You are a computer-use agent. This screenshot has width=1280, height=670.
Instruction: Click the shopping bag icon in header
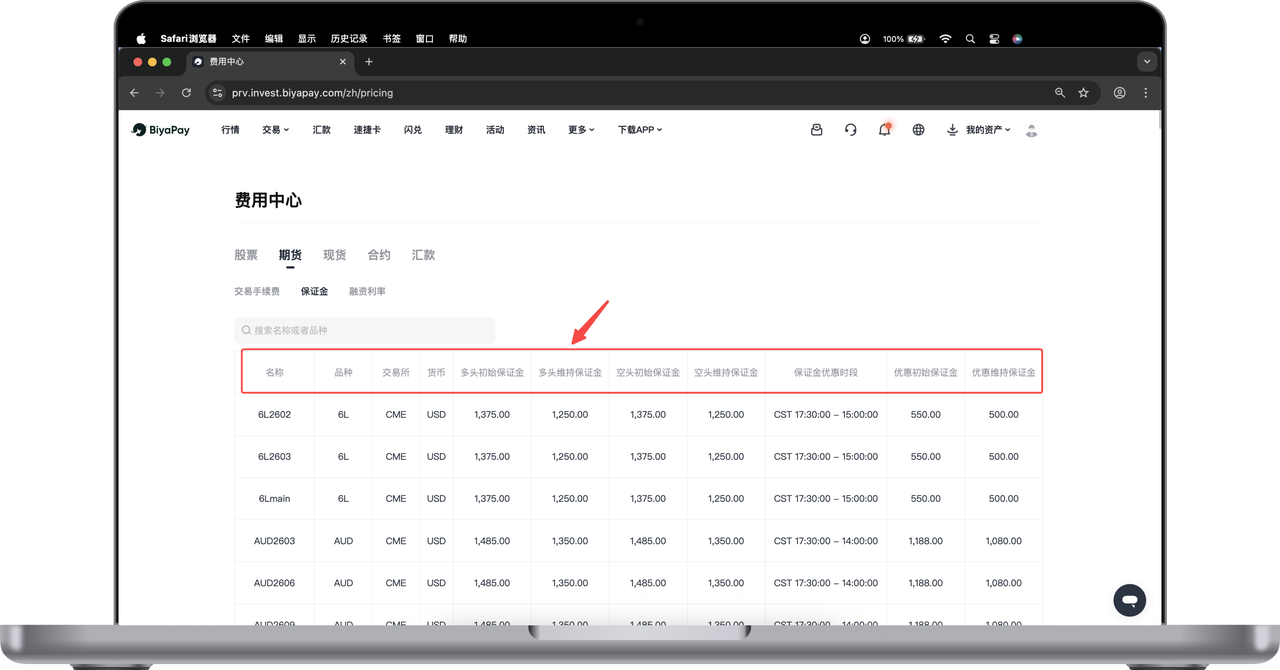coord(816,130)
